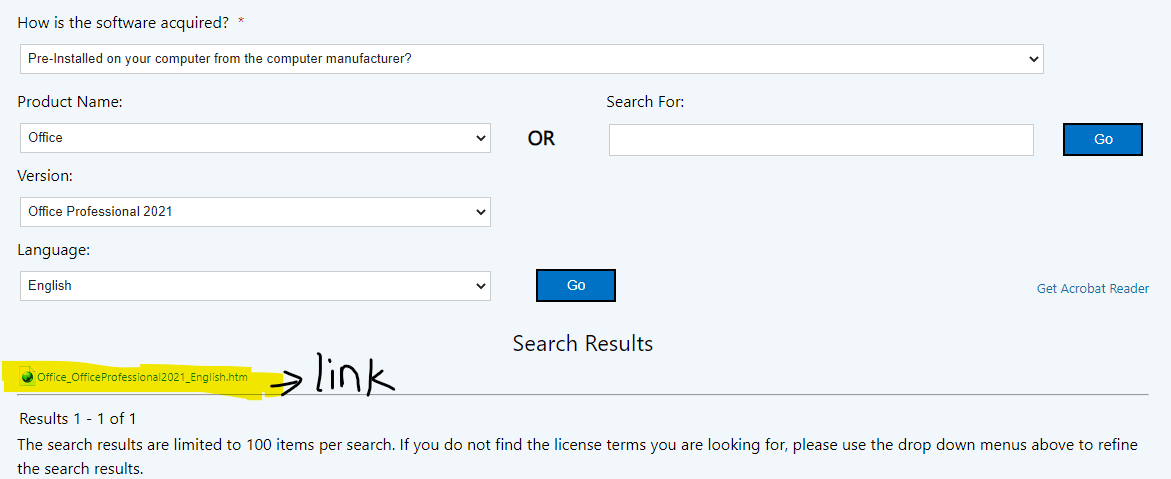Click the Product Name label

pyautogui.click(x=69, y=102)
